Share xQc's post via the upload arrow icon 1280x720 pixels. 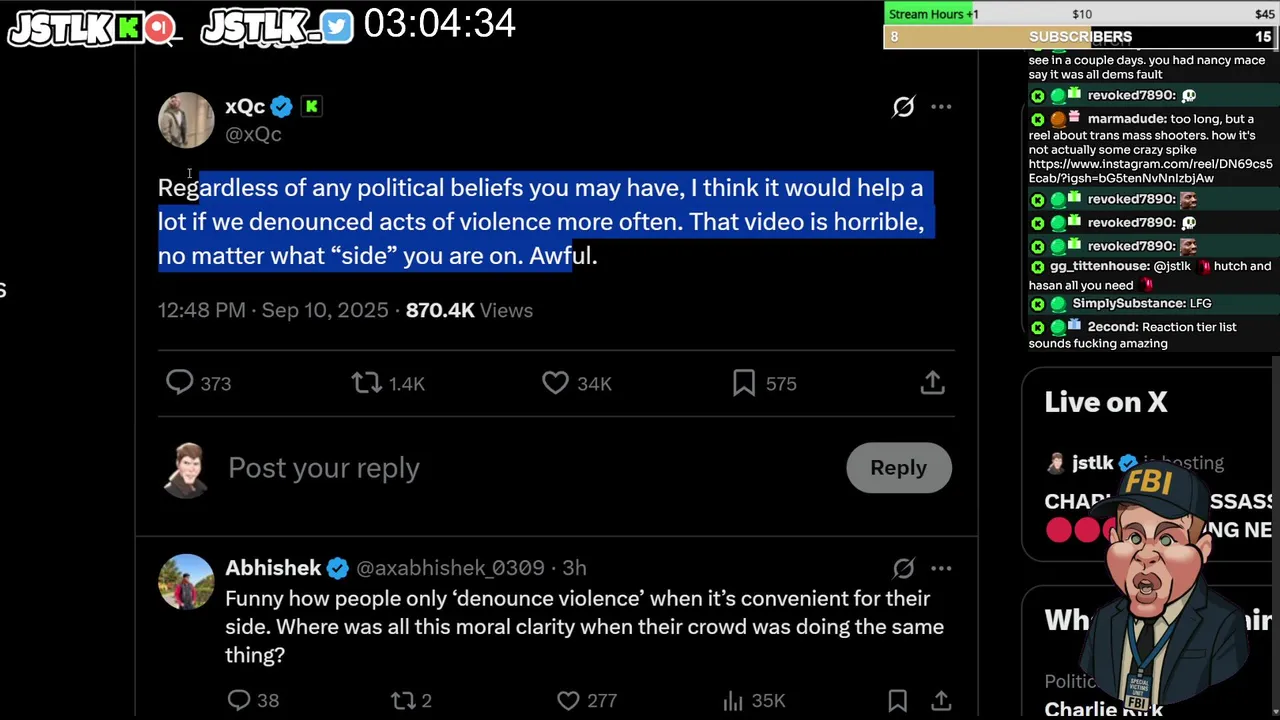coord(932,383)
